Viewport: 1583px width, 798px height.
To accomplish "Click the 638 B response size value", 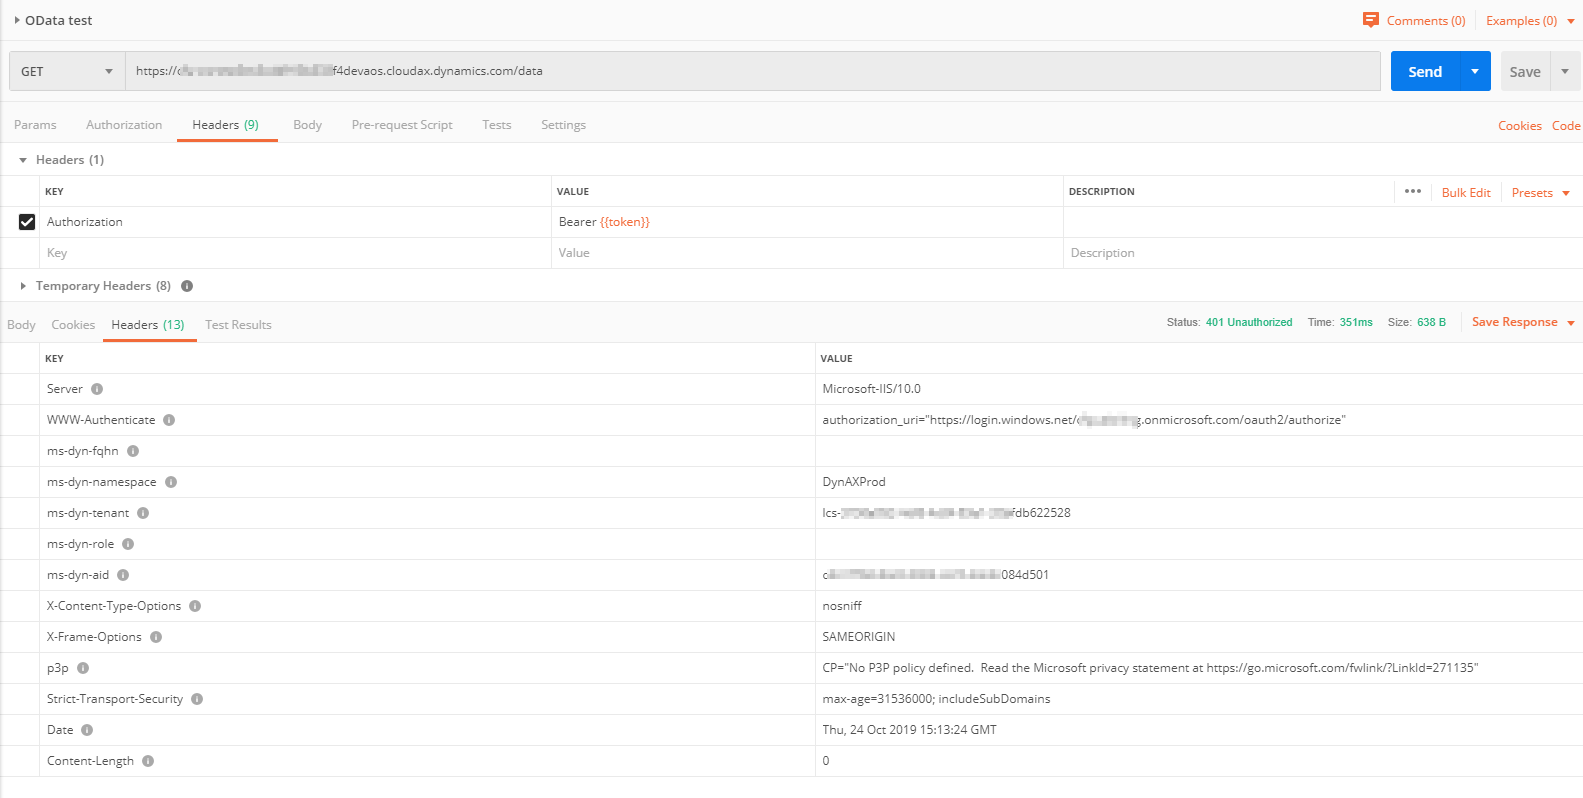I will 1431,322.
